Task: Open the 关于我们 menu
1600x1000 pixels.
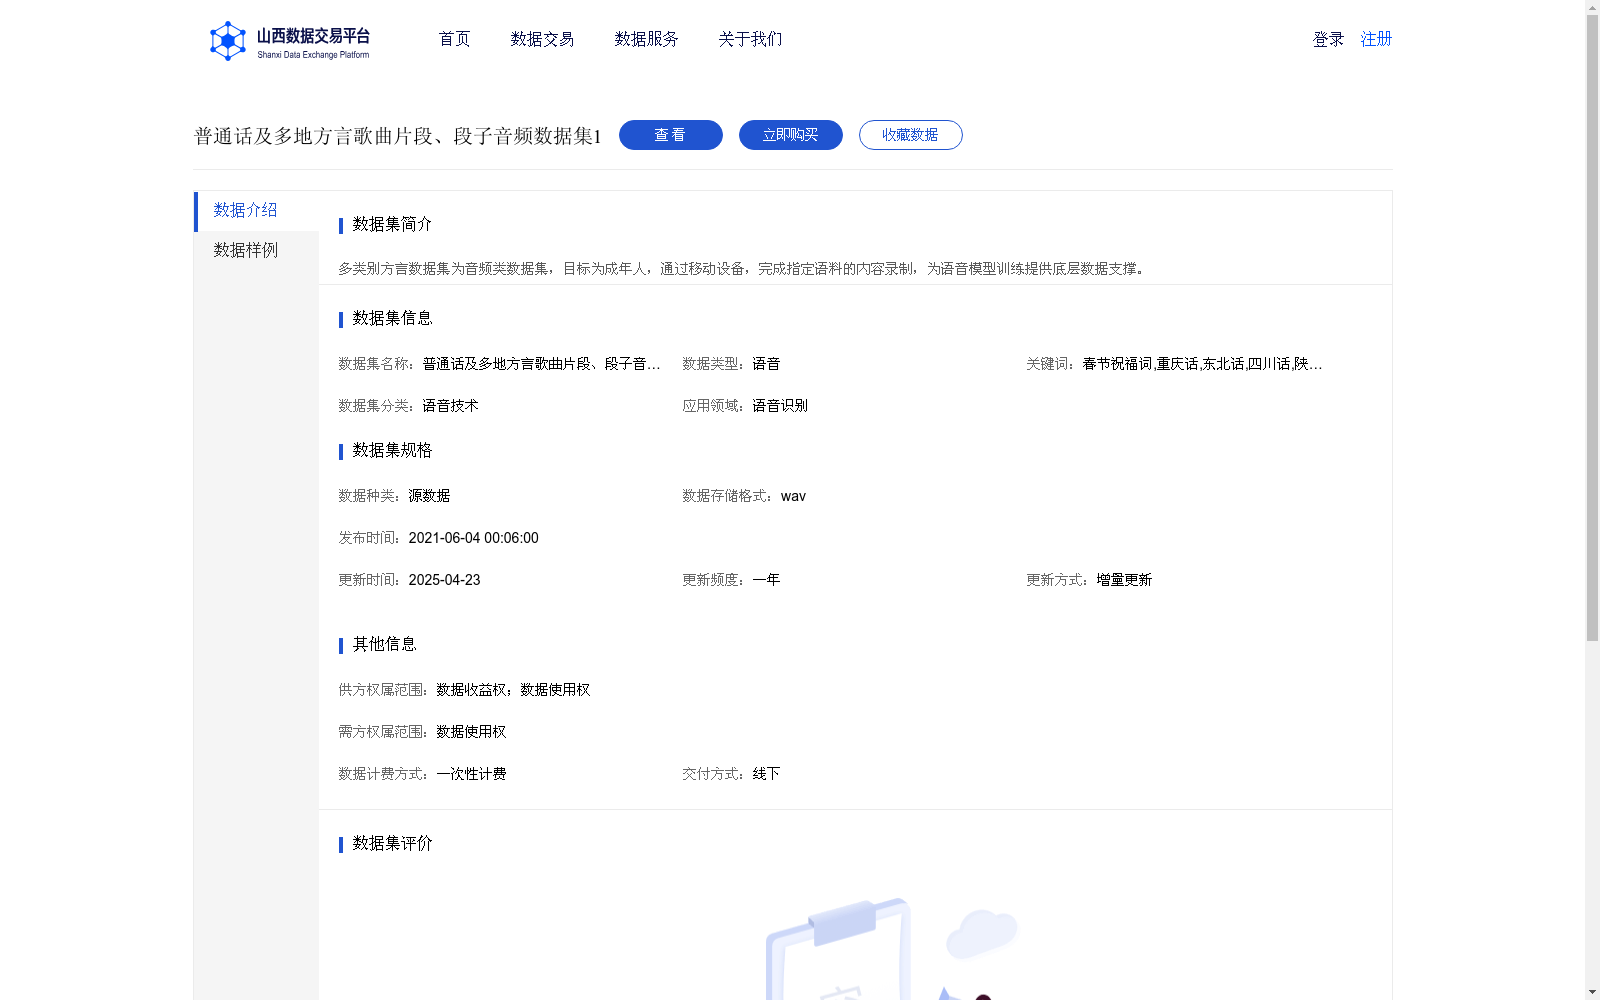Action: coord(750,39)
